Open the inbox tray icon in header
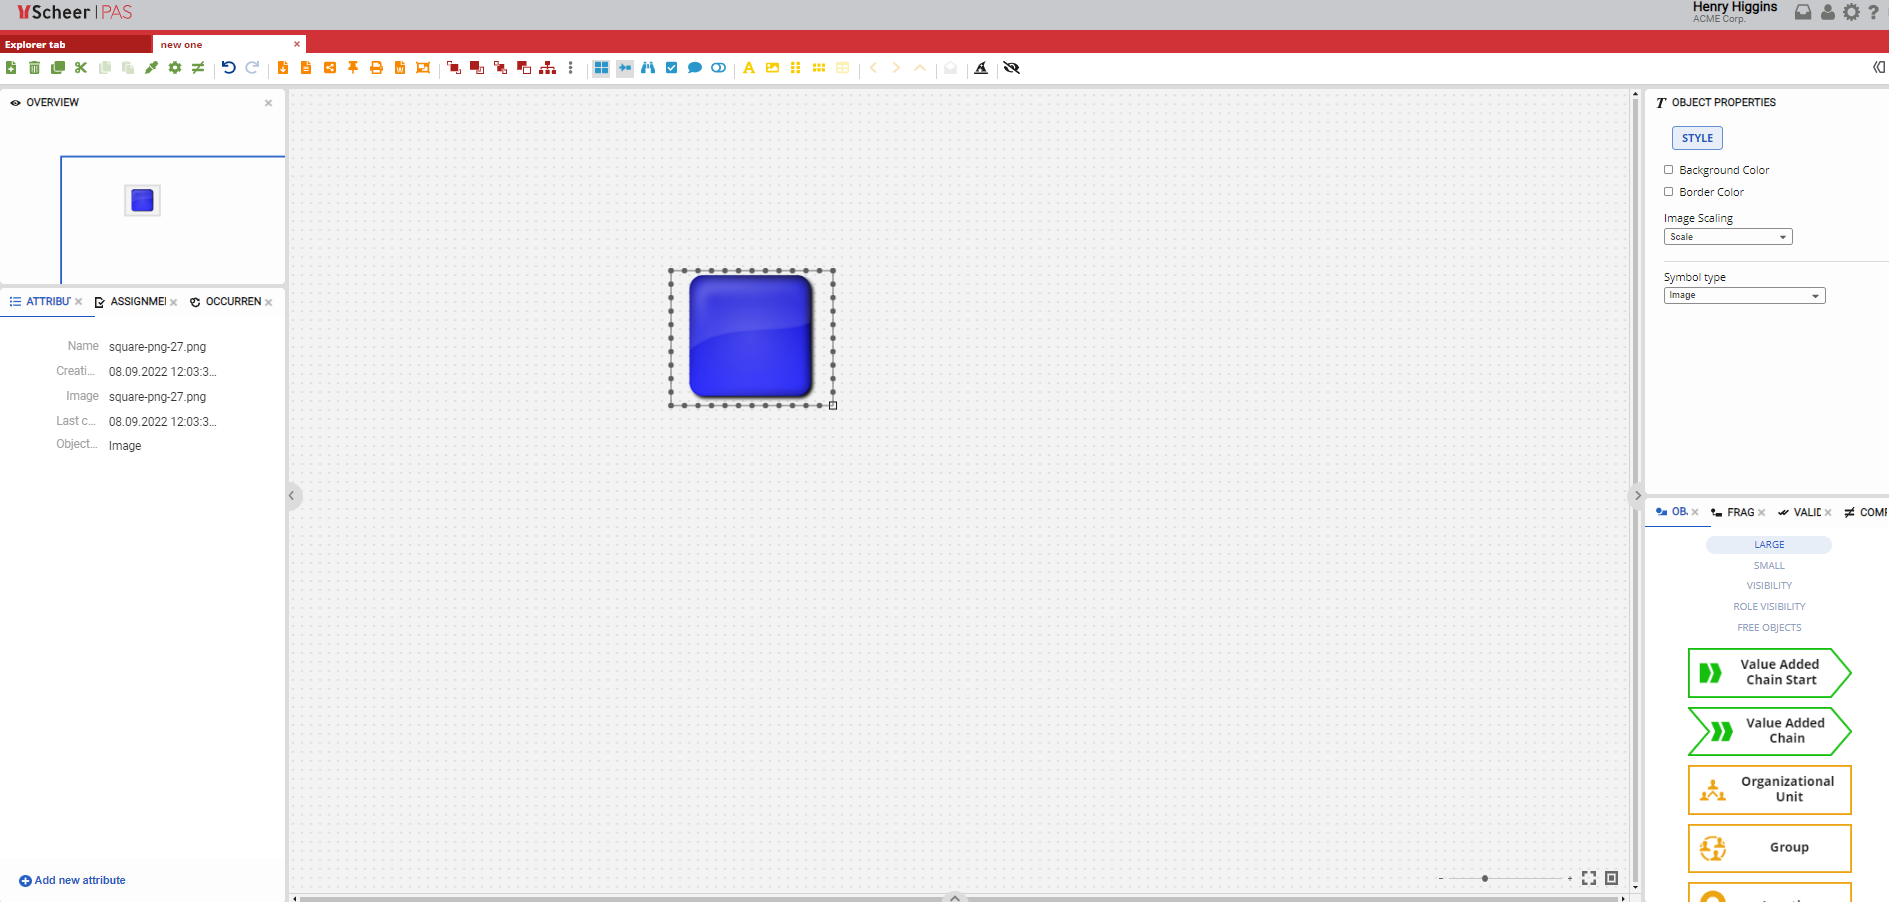 [x=1803, y=12]
